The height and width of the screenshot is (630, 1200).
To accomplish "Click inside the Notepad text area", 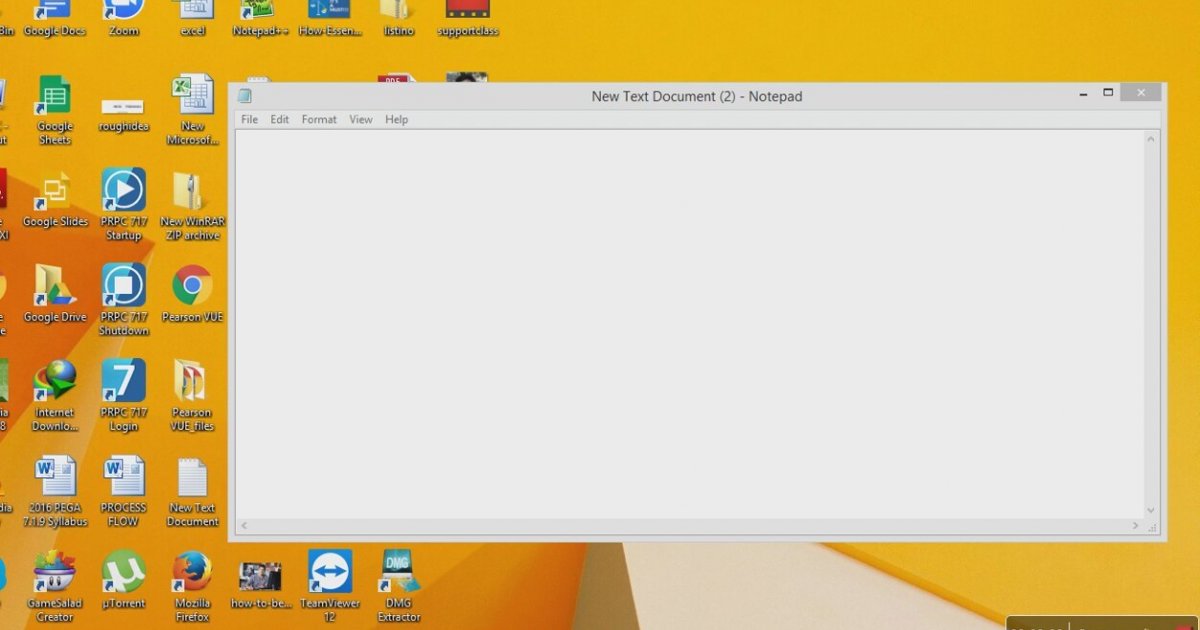I will tap(690, 323).
